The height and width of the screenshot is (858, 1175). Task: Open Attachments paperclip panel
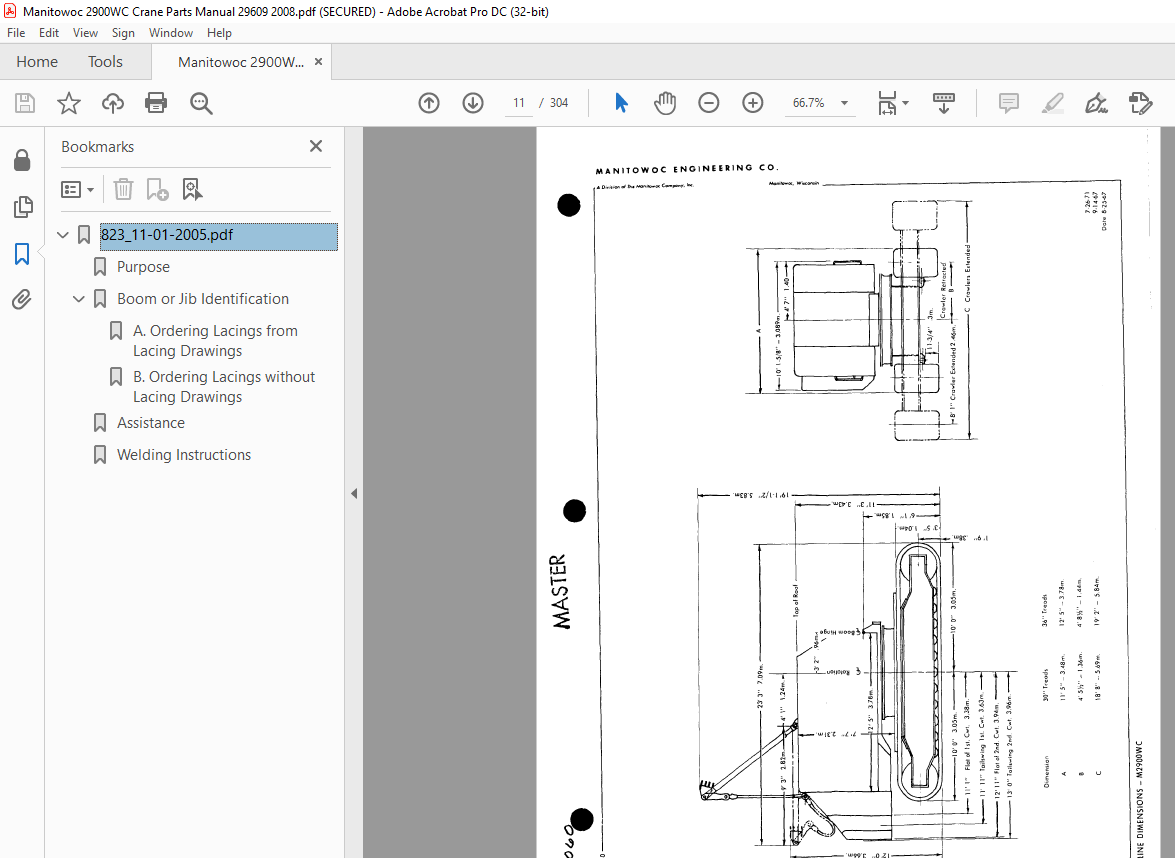[22, 300]
